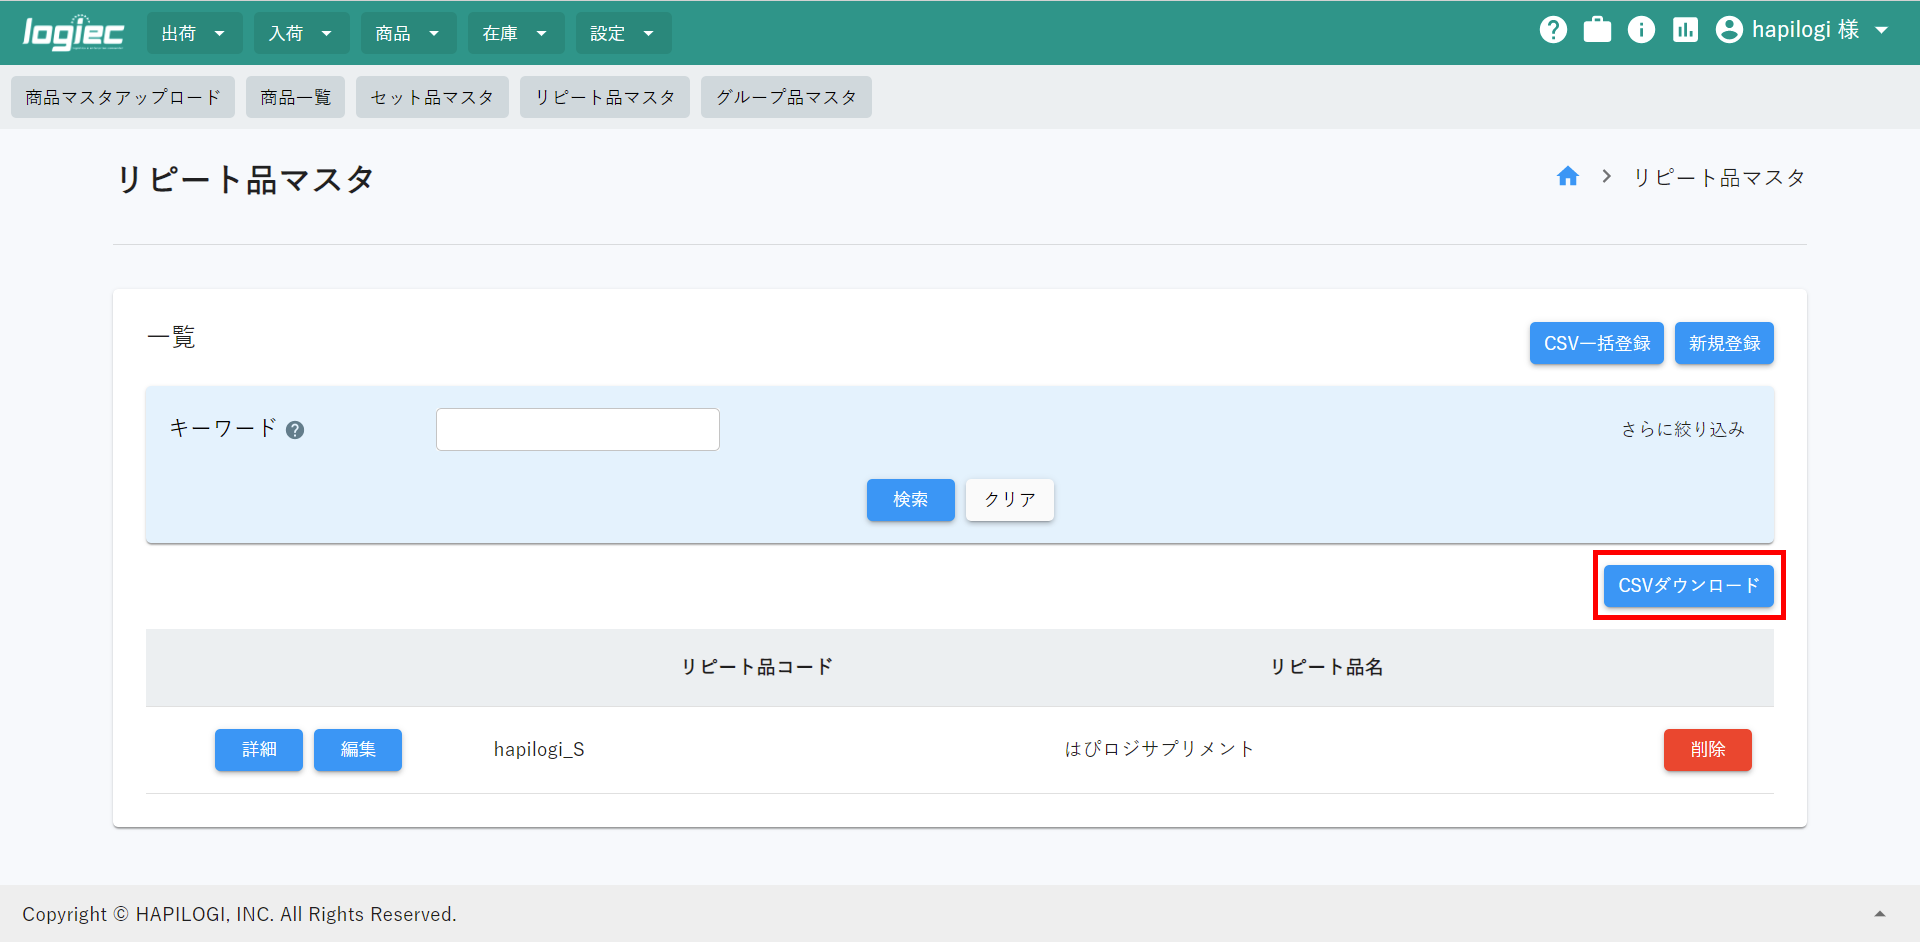Expand the 出荷 dropdown menu
Image resolution: width=1920 pixels, height=942 pixels.
pyautogui.click(x=194, y=33)
